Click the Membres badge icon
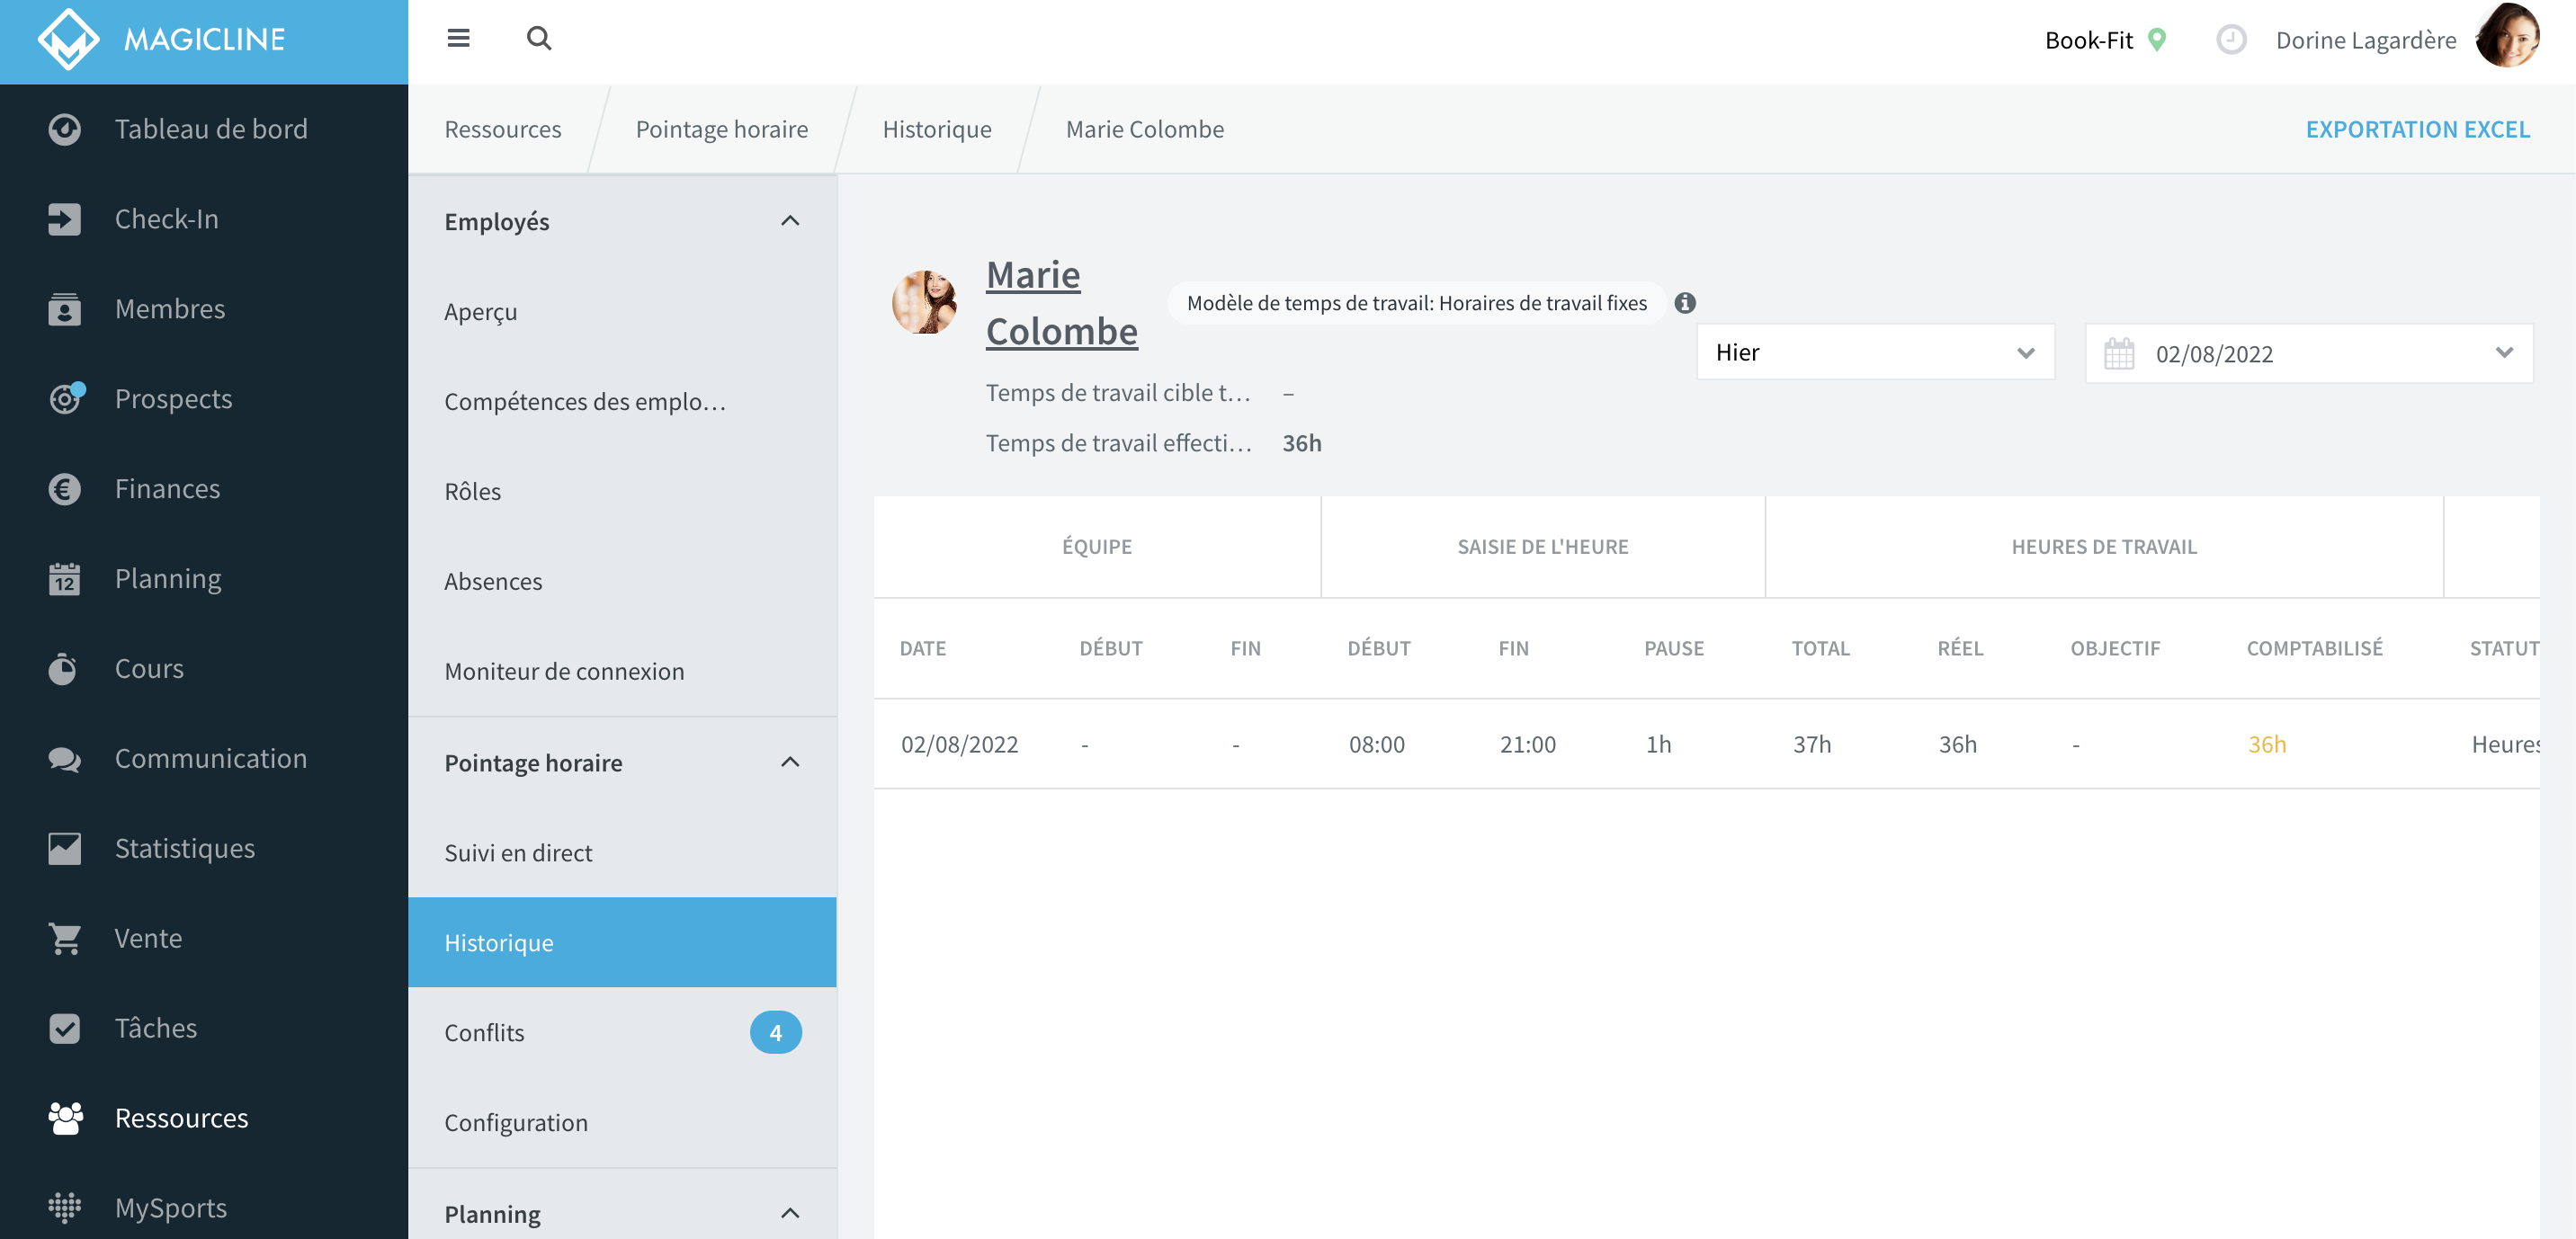The height and width of the screenshot is (1239, 2576). [x=65, y=309]
